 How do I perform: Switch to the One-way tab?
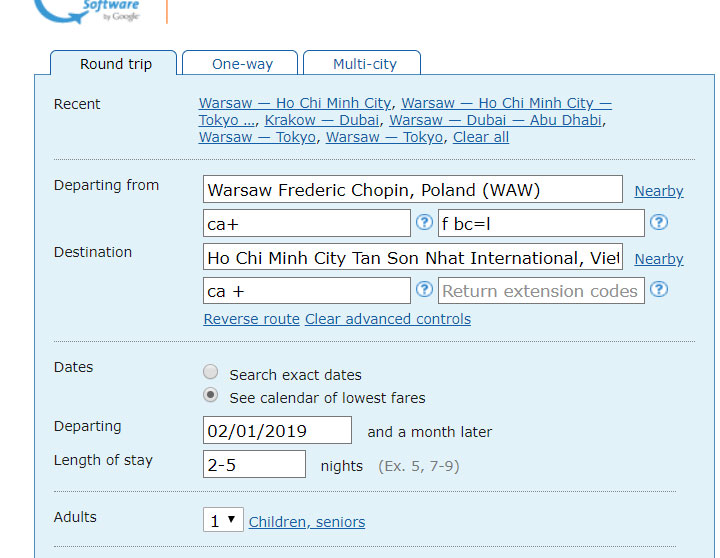(x=240, y=63)
